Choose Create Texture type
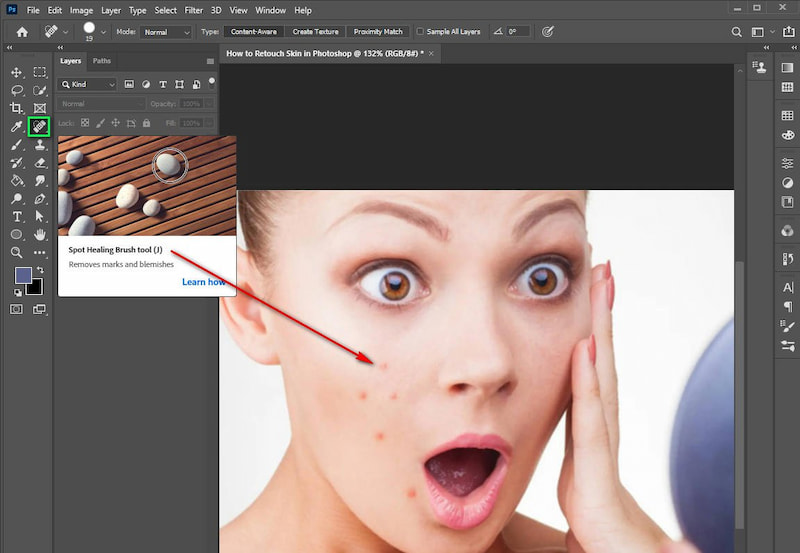Image resolution: width=800 pixels, height=553 pixels. tap(315, 32)
